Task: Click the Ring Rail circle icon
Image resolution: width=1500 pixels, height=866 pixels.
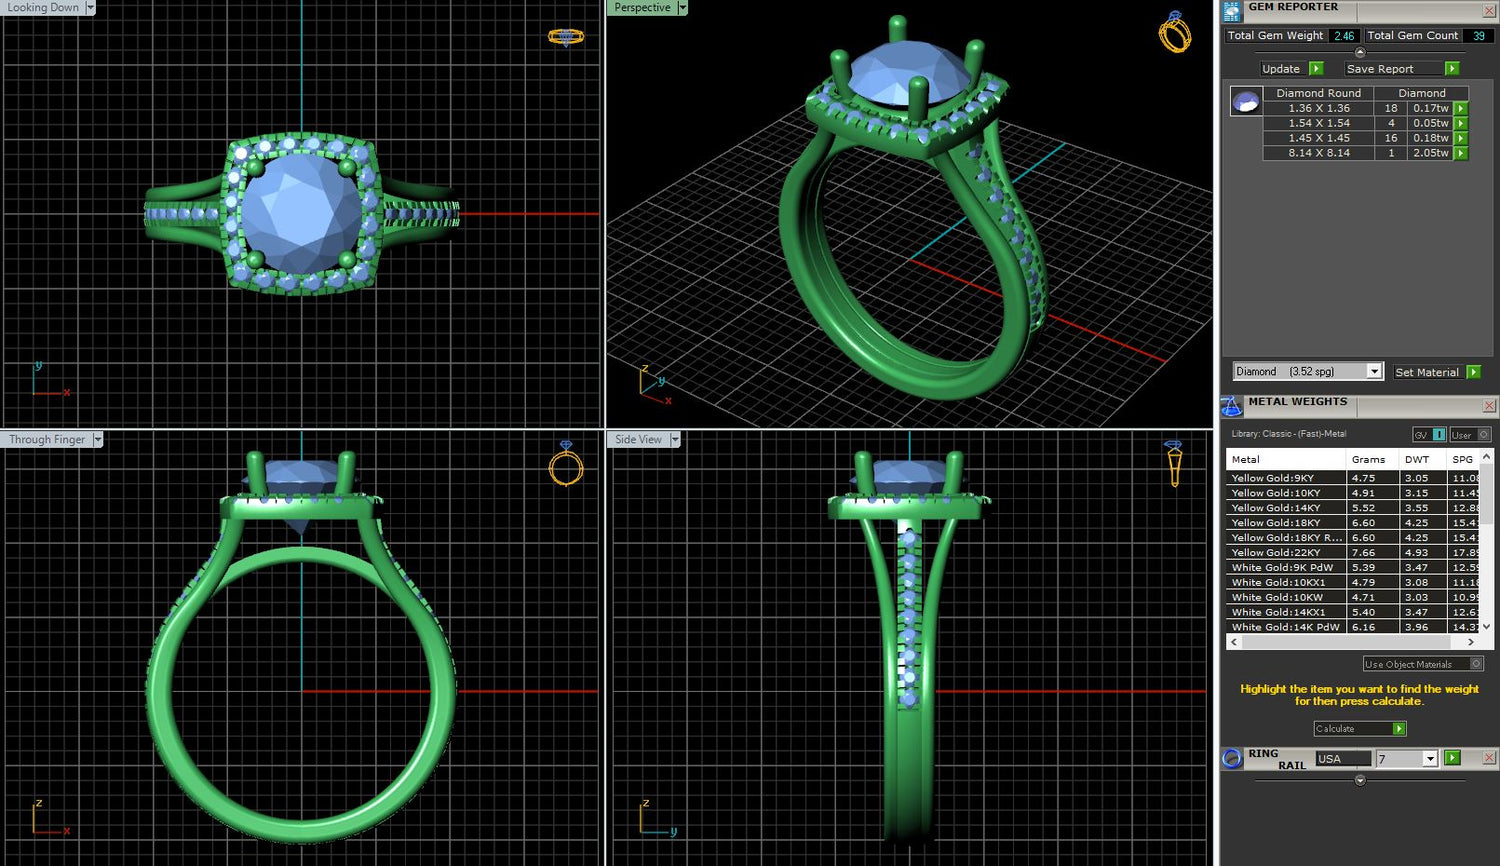Action: [1232, 758]
